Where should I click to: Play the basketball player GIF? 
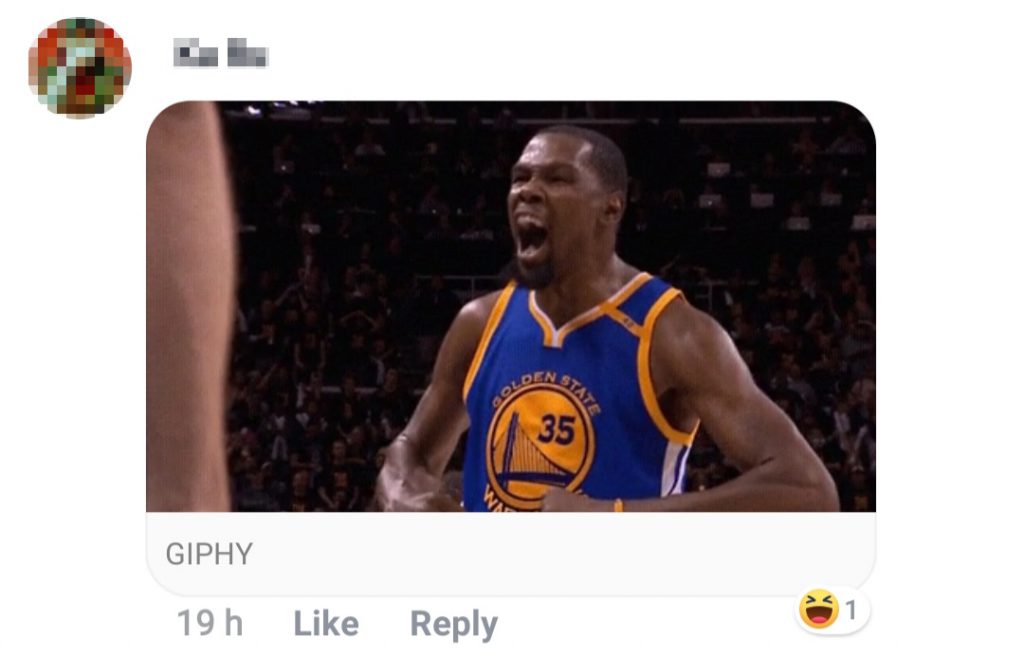(x=511, y=306)
